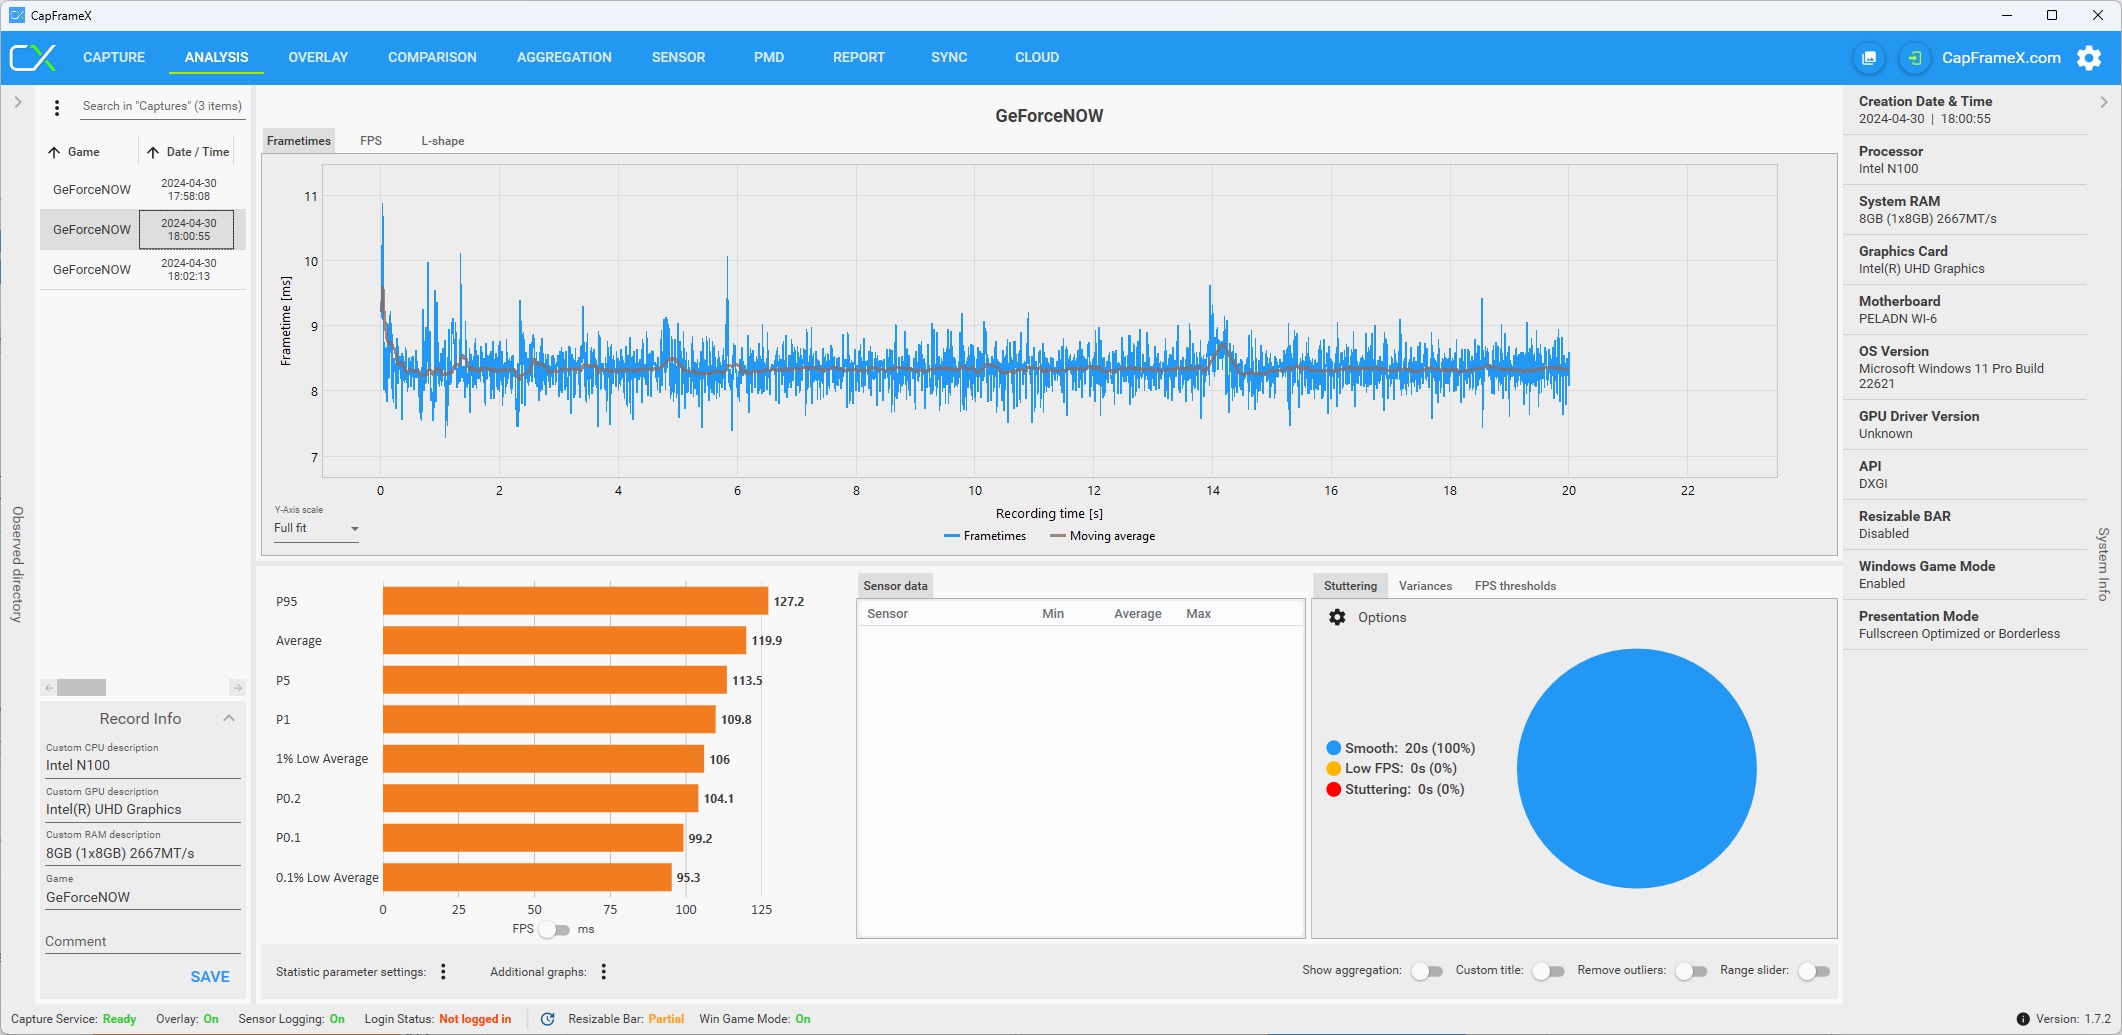
Task: Switch to the OVERLAY tab
Action: tap(318, 57)
